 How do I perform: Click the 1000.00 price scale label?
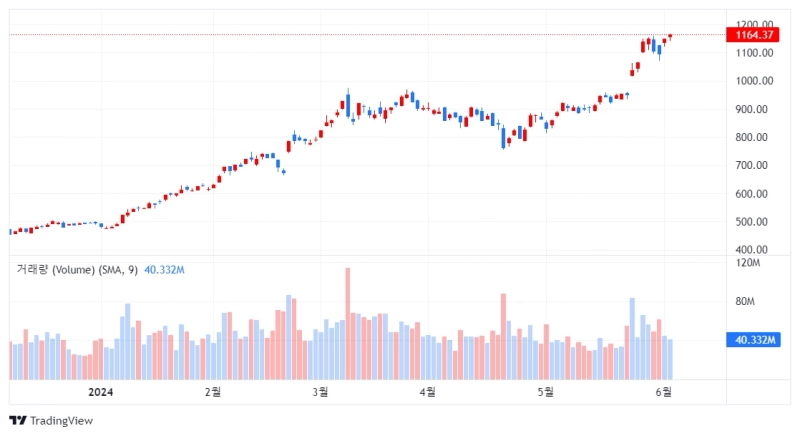pyautogui.click(x=754, y=81)
